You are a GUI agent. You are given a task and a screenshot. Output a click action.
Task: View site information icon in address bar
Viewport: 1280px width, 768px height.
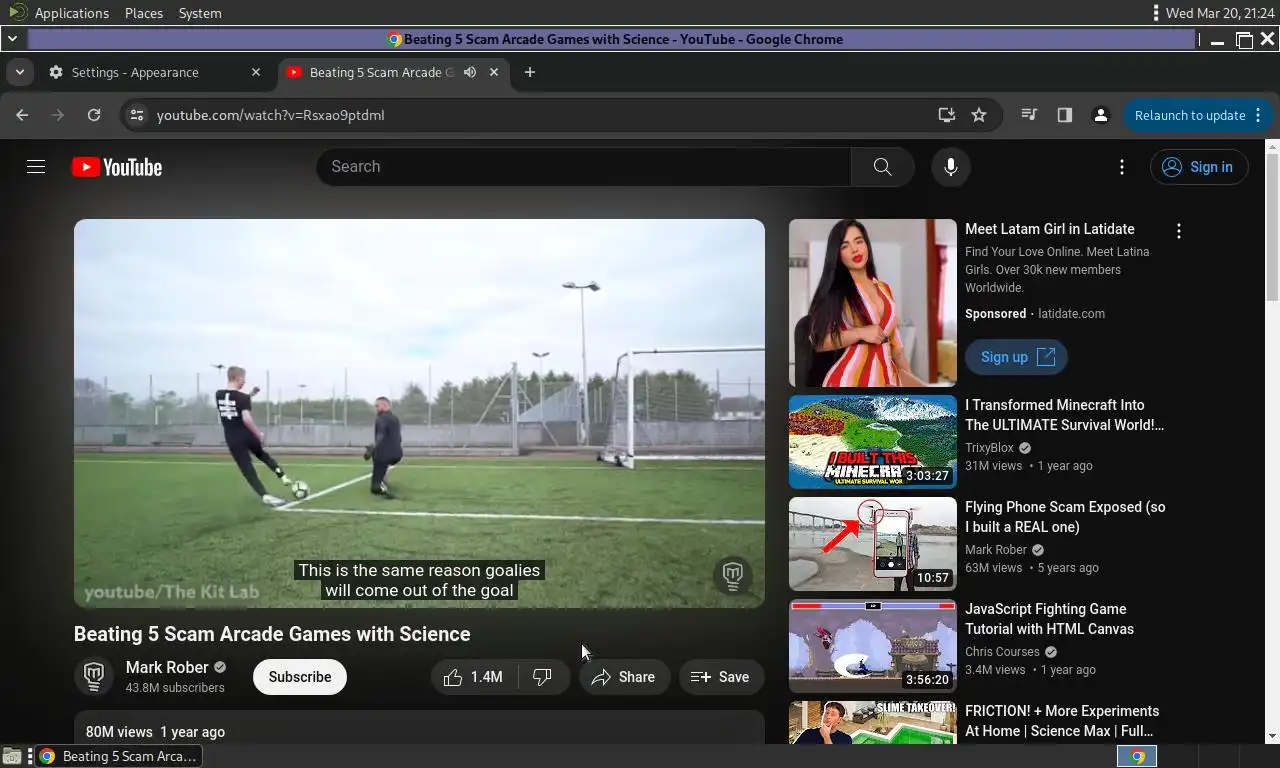click(138, 115)
